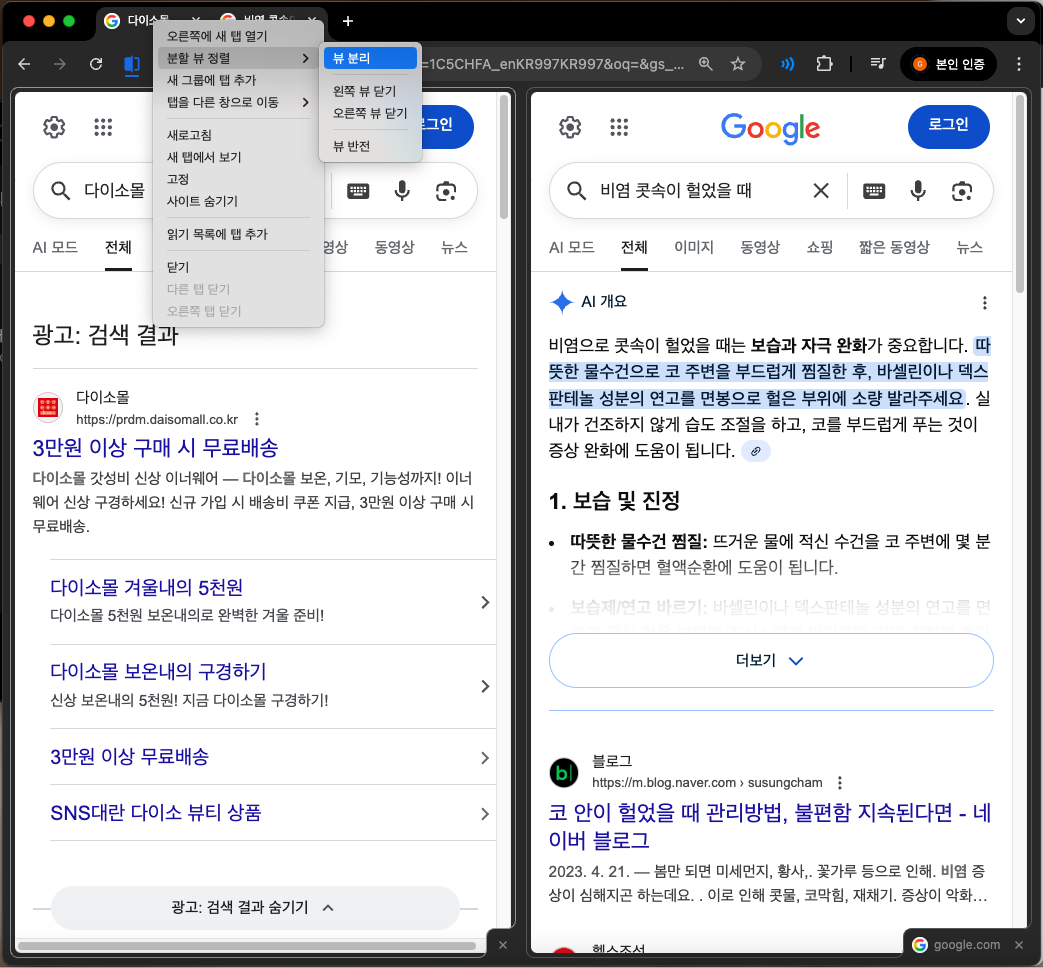Image resolution: width=1043 pixels, height=968 pixels.
Task: Choose 뷰 반전 from the submenu
Action: pyautogui.click(x=351, y=146)
